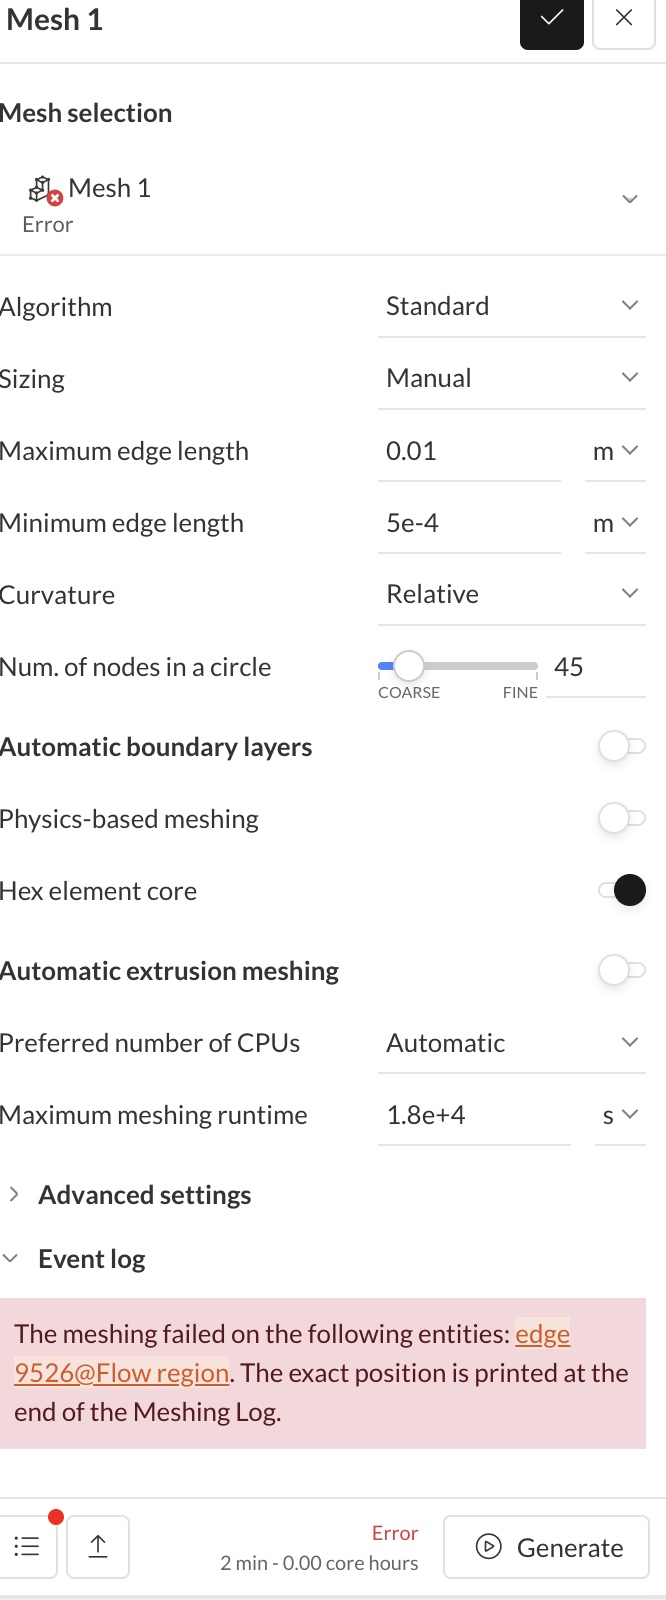Image resolution: width=666 pixels, height=1600 pixels.
Task: Open the job status list icon
Action: (27, 1547)
